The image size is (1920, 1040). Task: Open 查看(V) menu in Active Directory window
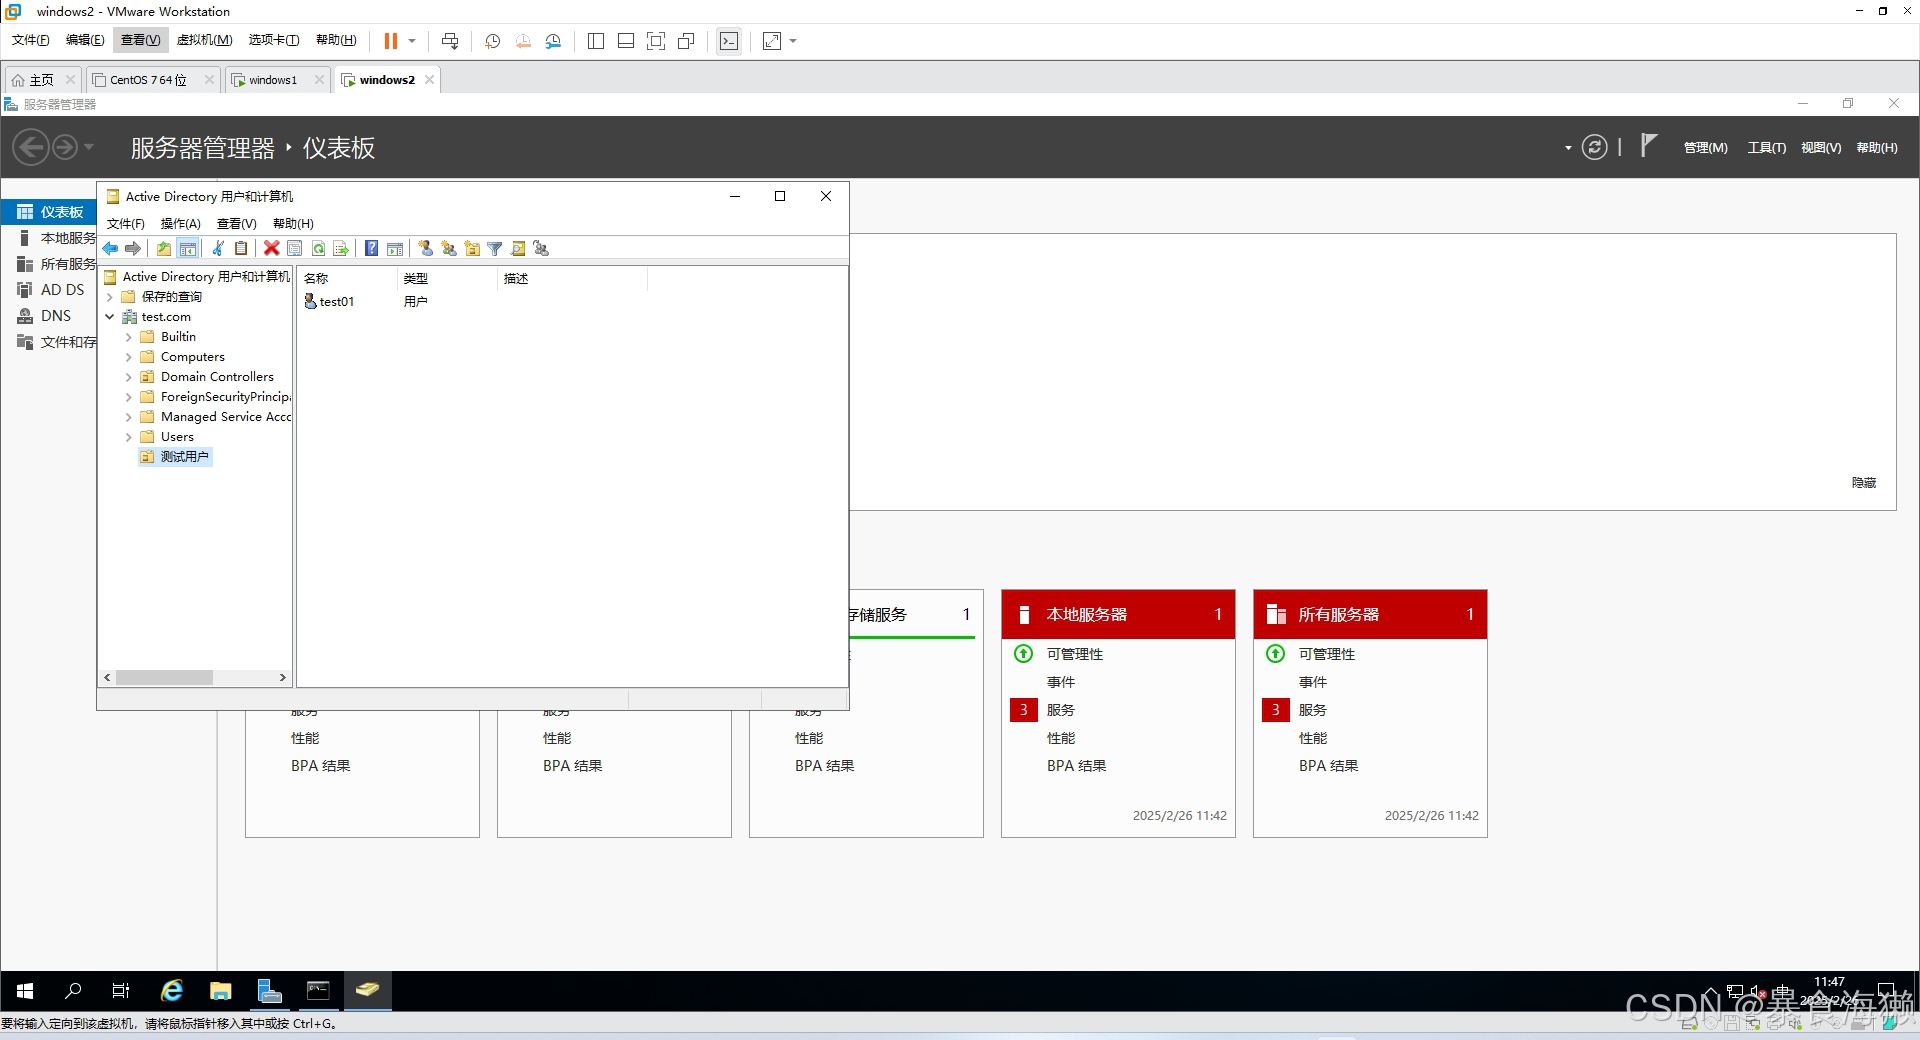tap(237, 224)
